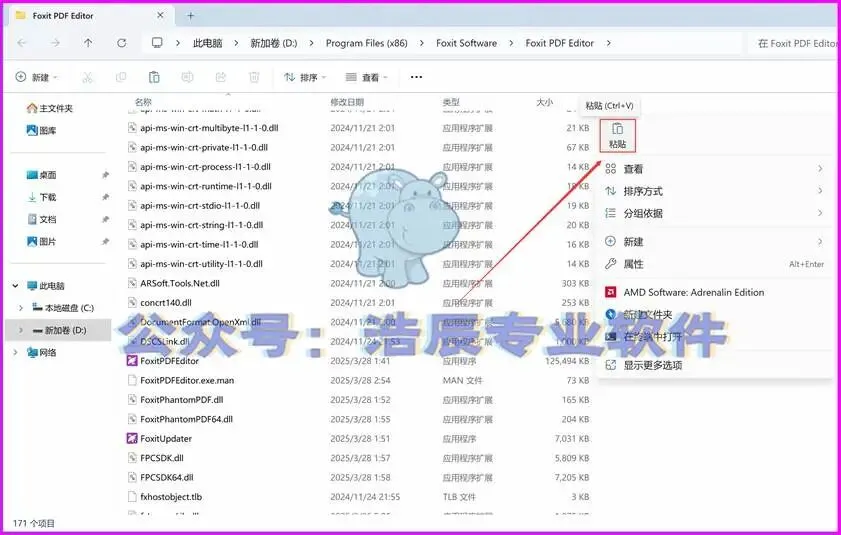Sort by the 大小 column header
The image size is (841, 535).
tap(544, 102)
